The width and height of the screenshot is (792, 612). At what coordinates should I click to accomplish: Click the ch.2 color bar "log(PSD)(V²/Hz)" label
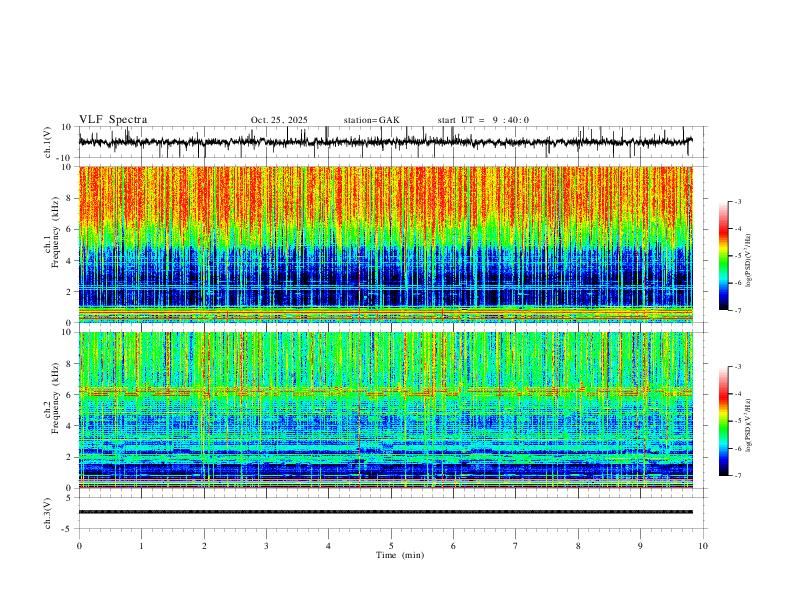749,425
